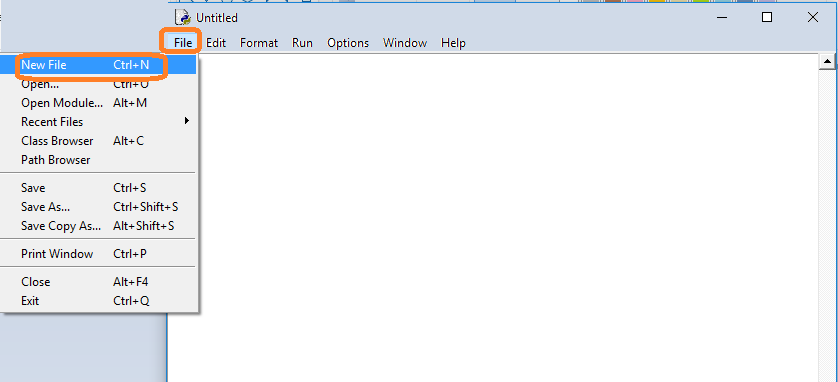Choose Save Copy As... entry
This screenshot has height=382, width=838.
[98, 226]
